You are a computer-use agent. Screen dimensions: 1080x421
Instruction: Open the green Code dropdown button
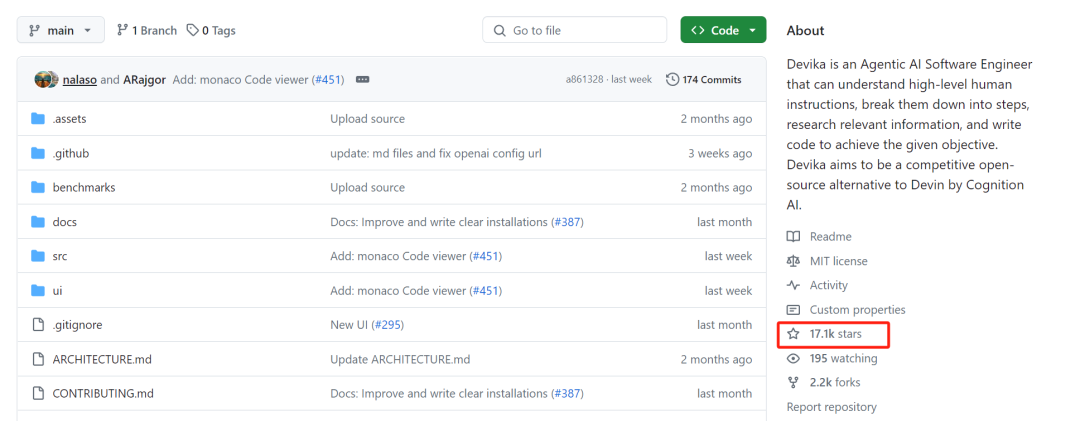pyautogui.click(x=723, y=30)
